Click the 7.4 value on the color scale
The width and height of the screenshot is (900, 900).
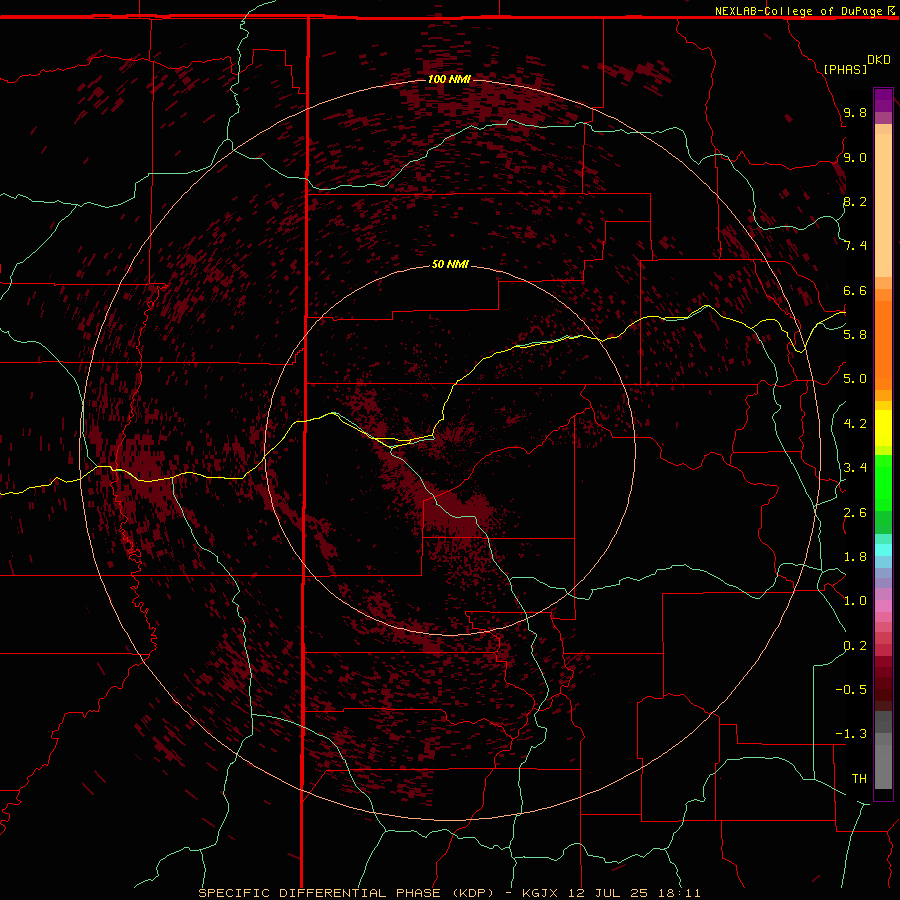click(855, 246)
